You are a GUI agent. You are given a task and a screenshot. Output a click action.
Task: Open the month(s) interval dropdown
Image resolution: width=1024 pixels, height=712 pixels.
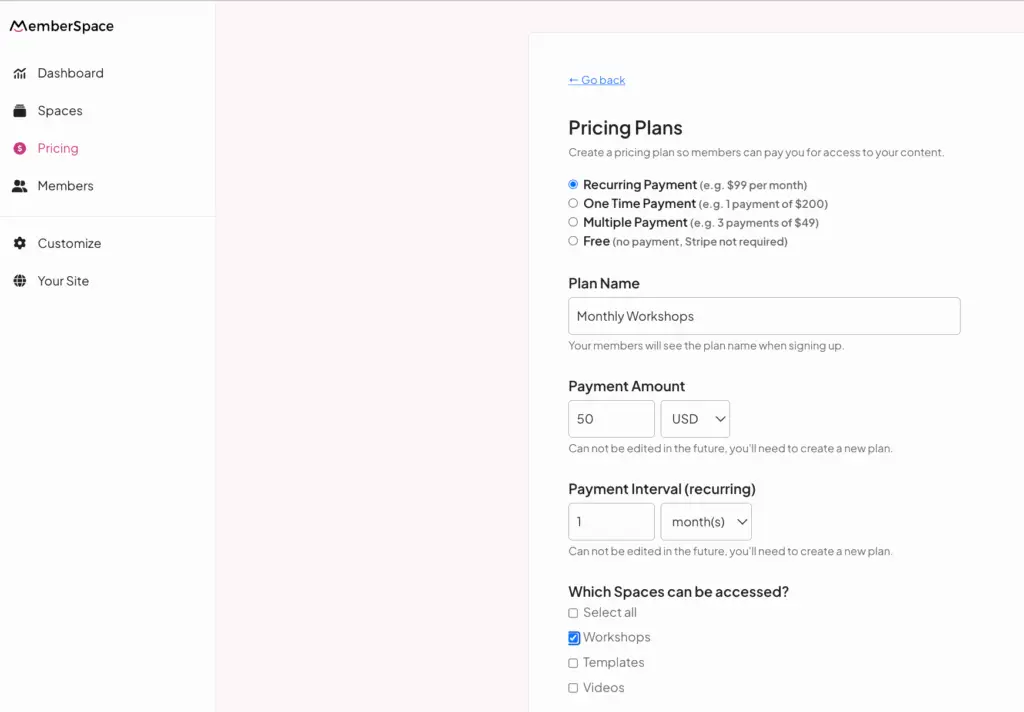point(706,521)
